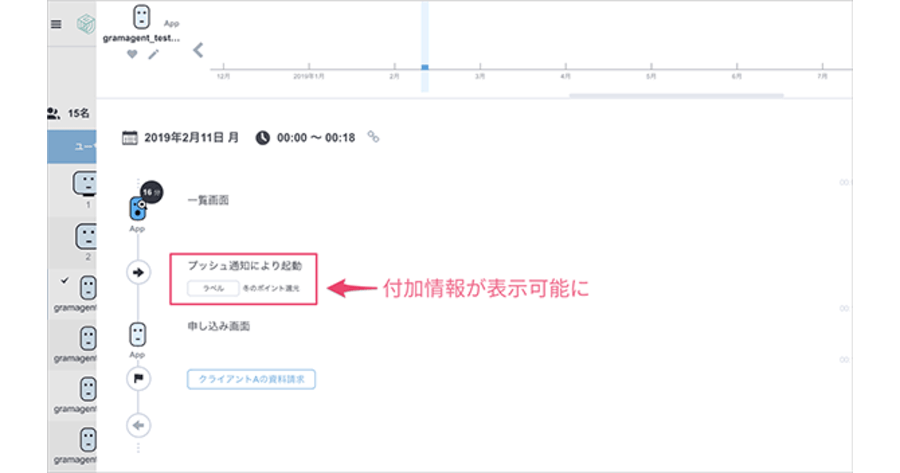Image resolution: width=900 pixels, height=473 pixels.
Task: Click the clock icon beside time range
Action: tap(263, 138)
